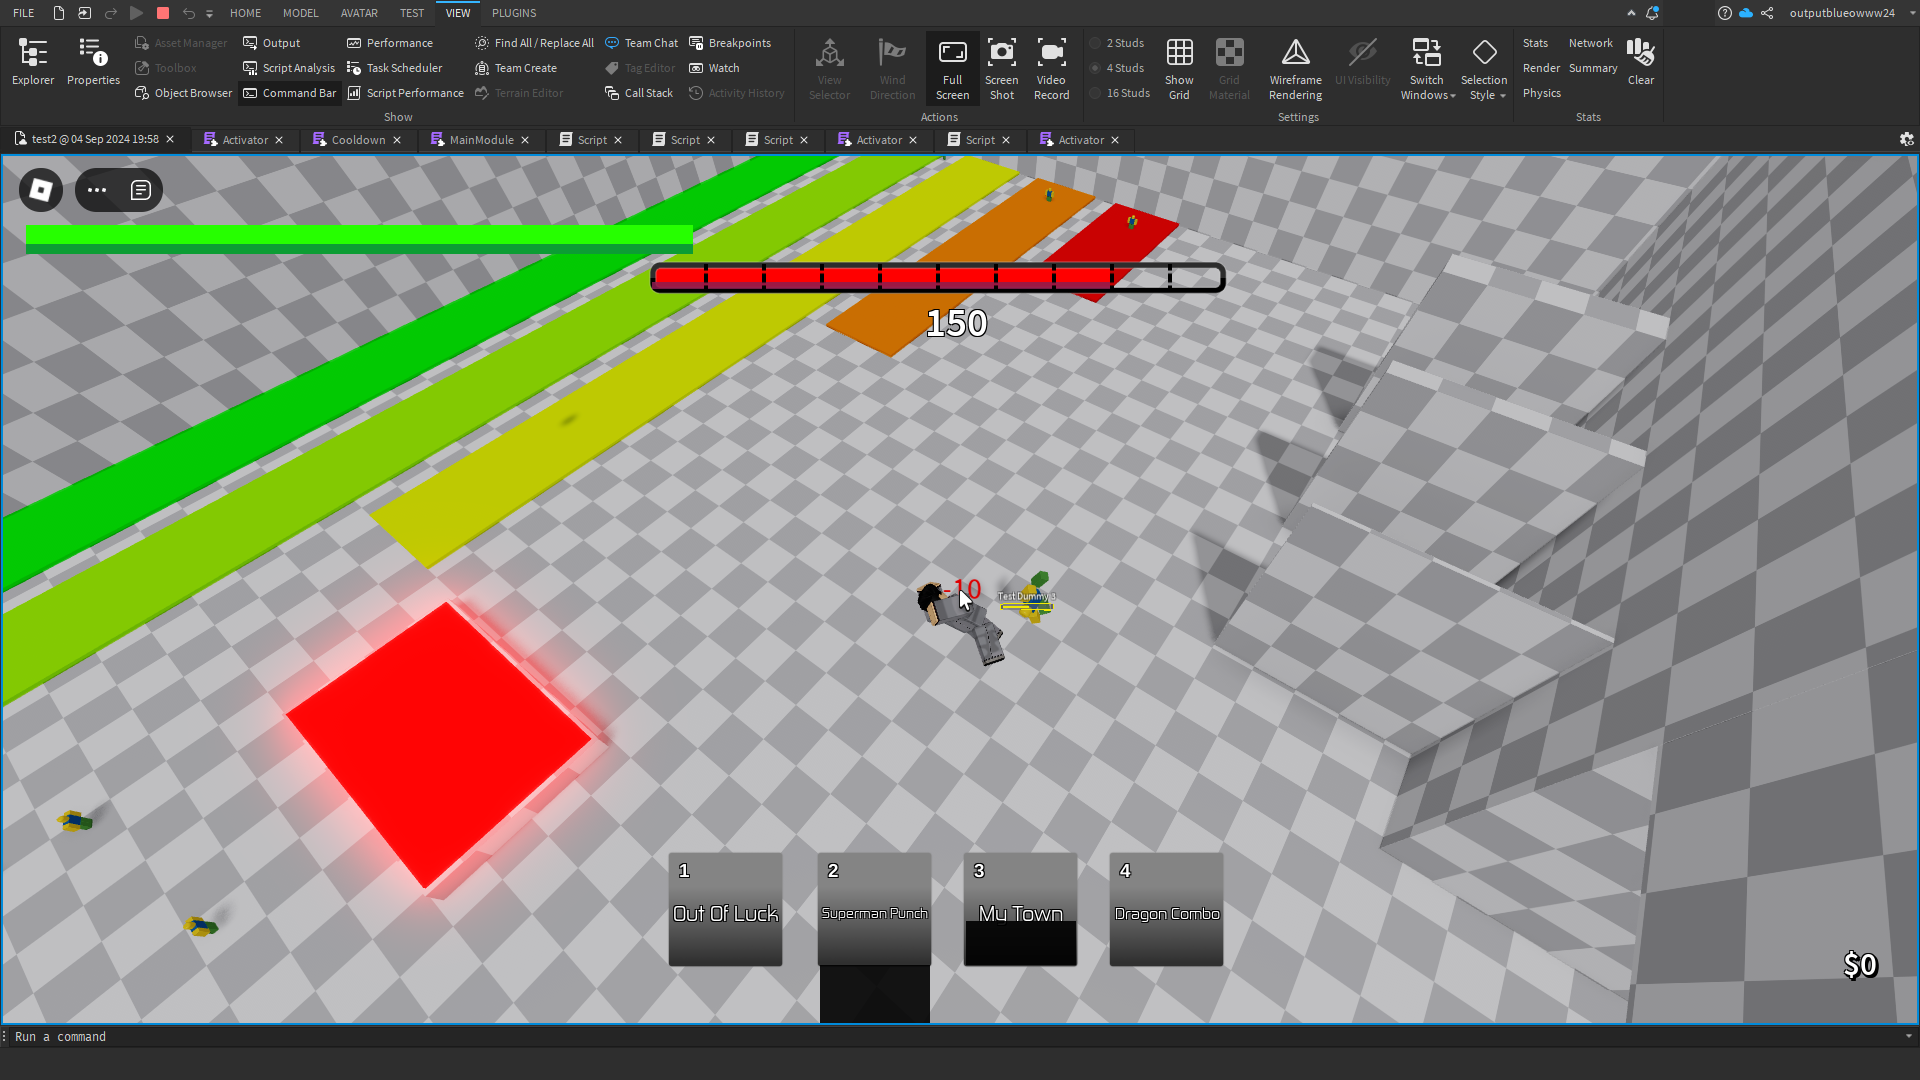This screenshot has width=1920, height=1080.
Task: Select the 4 Studs grid option
Action: point(1124,68)
